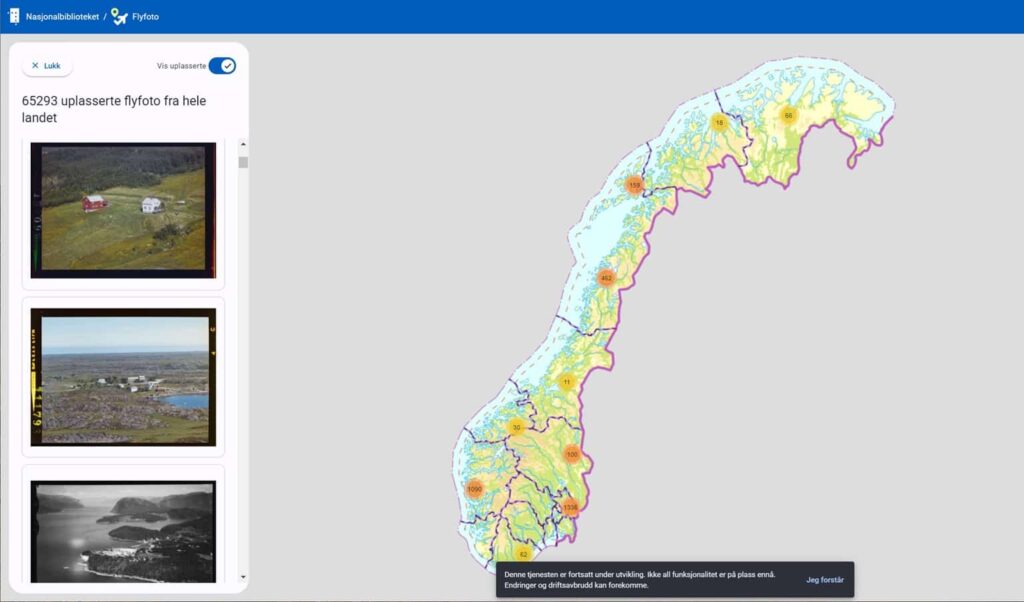Viewport: 1024px width, 602px height.
Task: Dismiss notice by clicking Jeg forstår
Action: point(825,580)
